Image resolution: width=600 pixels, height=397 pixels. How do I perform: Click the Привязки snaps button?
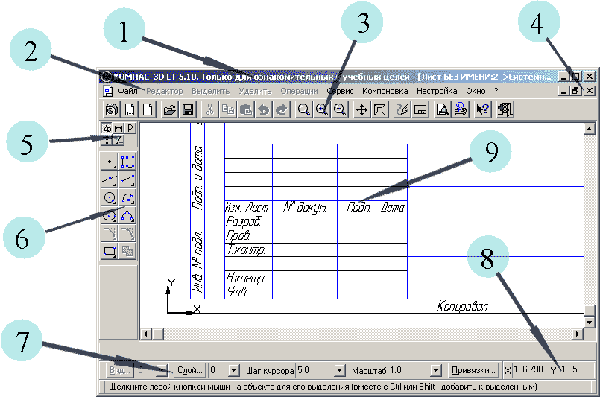pos(474,370)
